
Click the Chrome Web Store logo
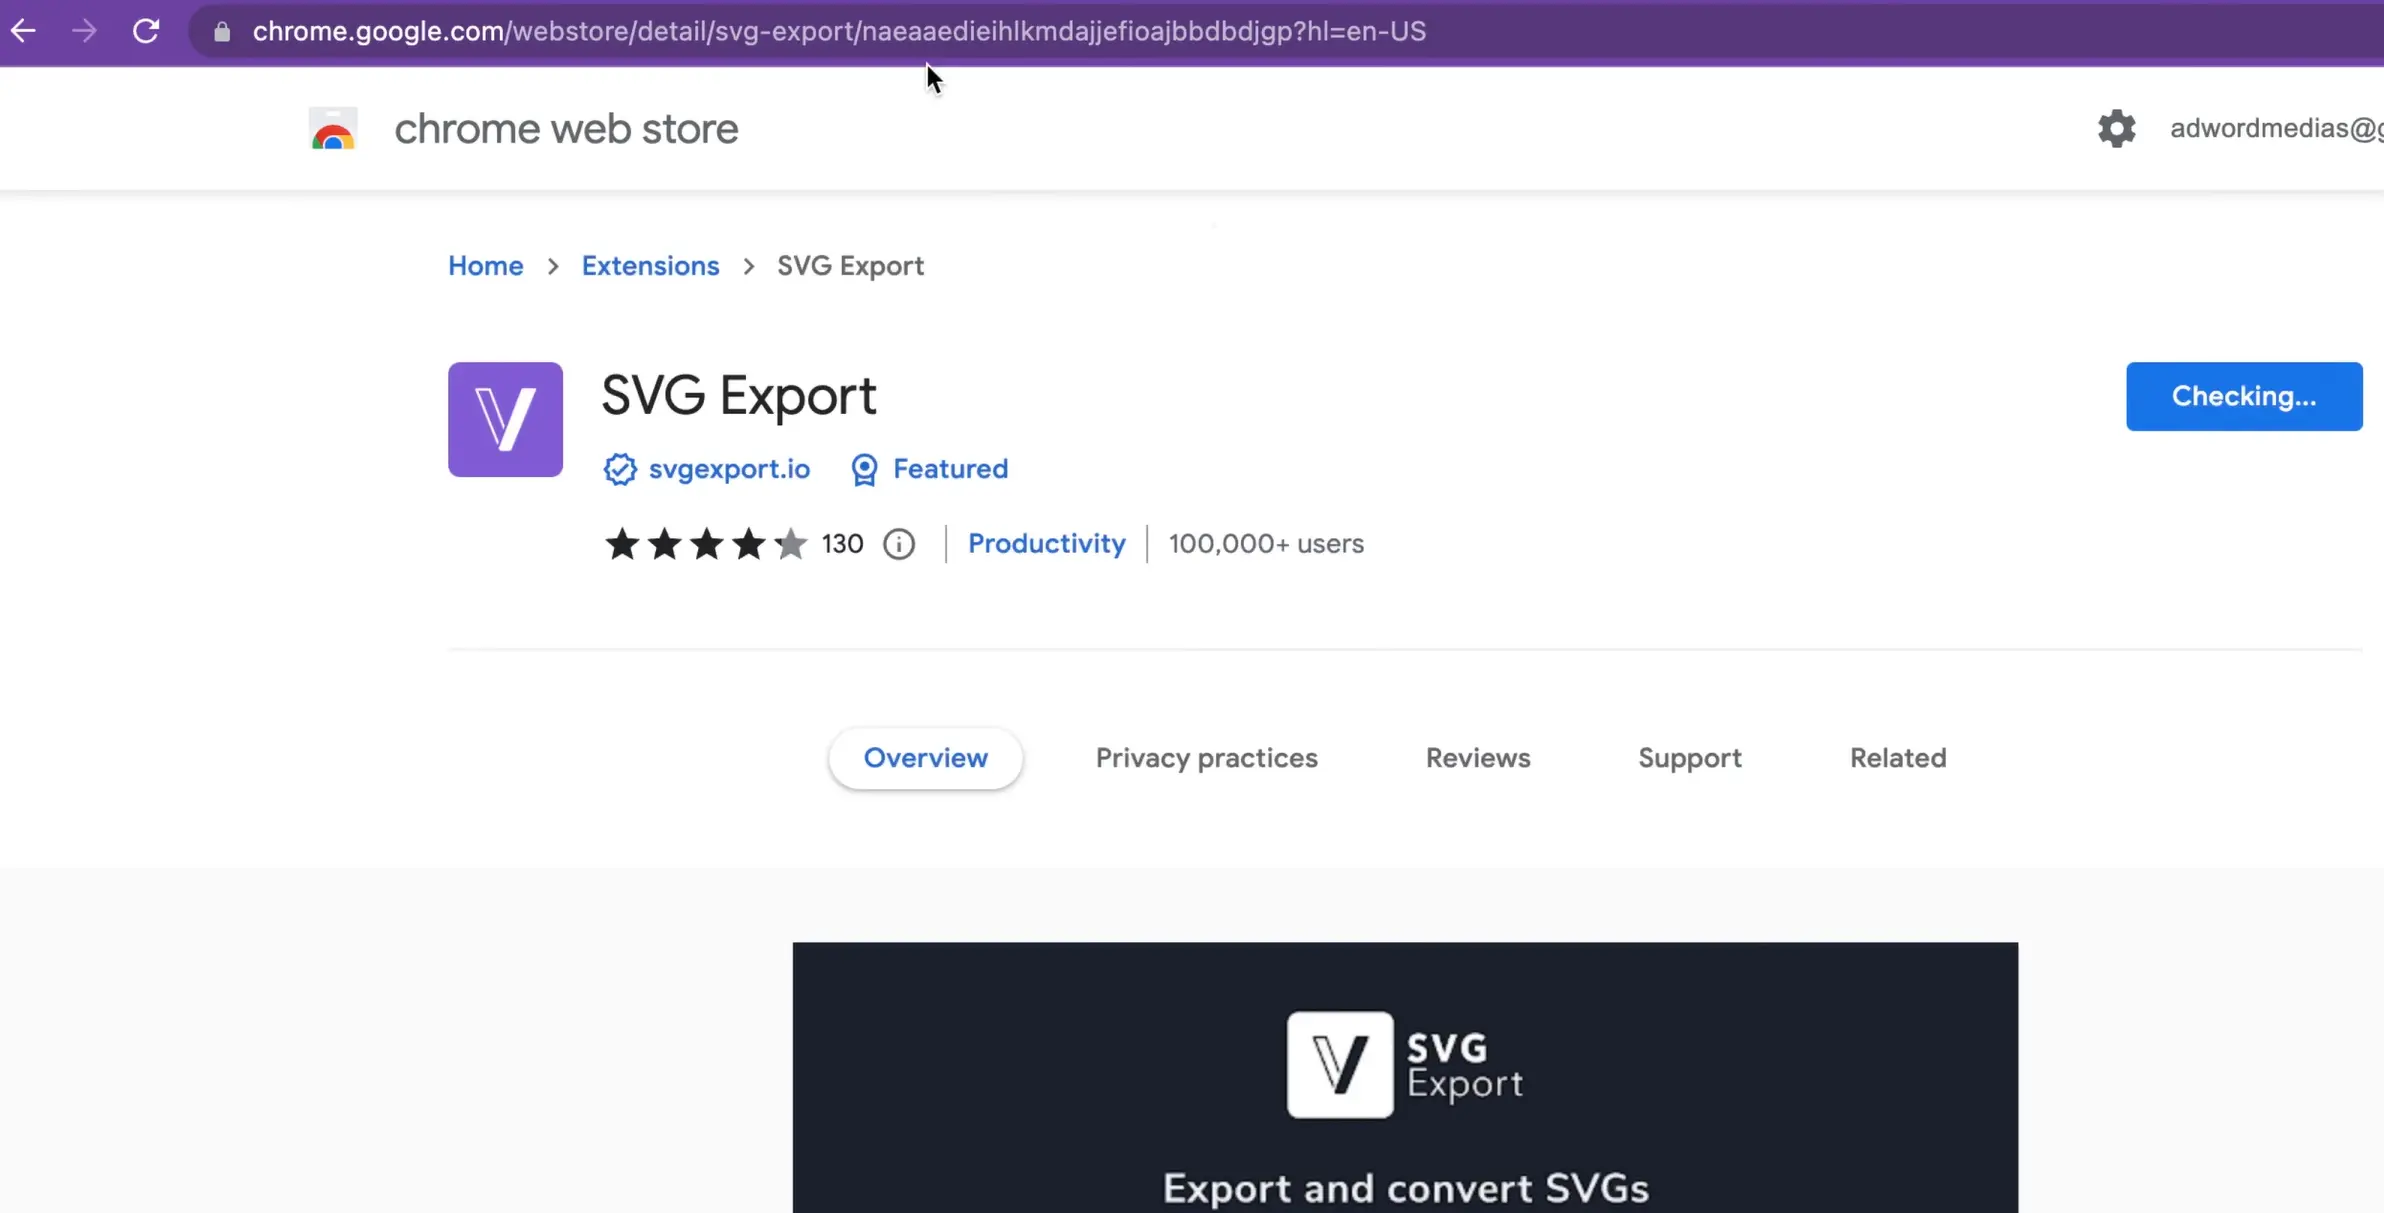coord(332,128)
